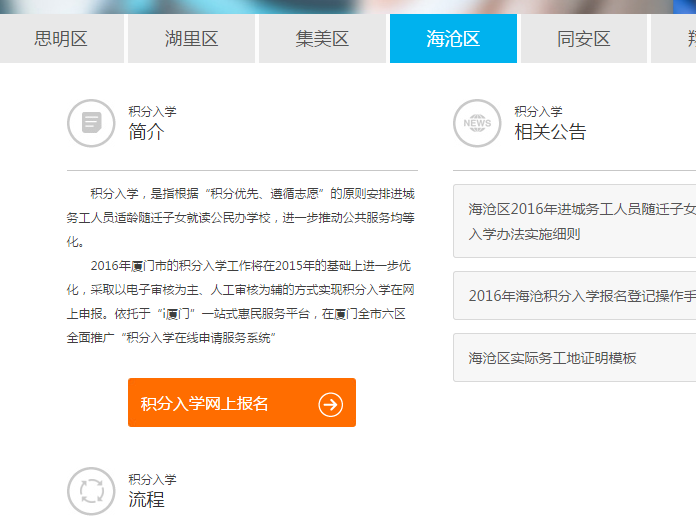Click the 积分入学网上报名 button text

pos(205,404)
